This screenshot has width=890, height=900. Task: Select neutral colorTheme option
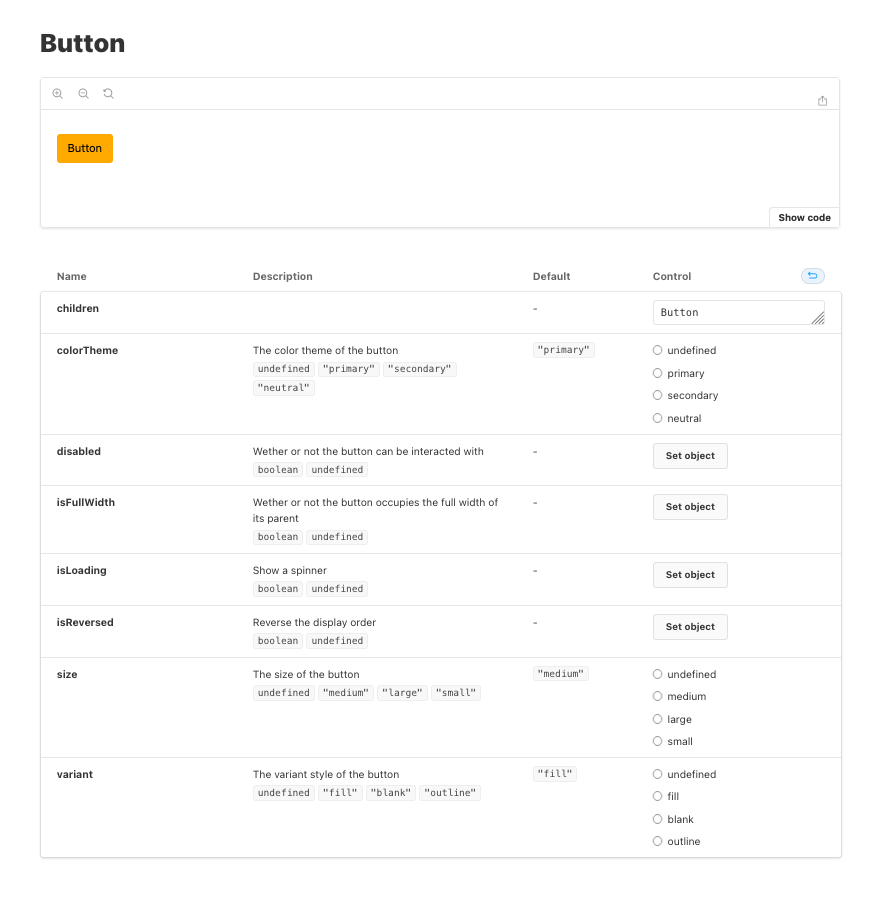658,418
